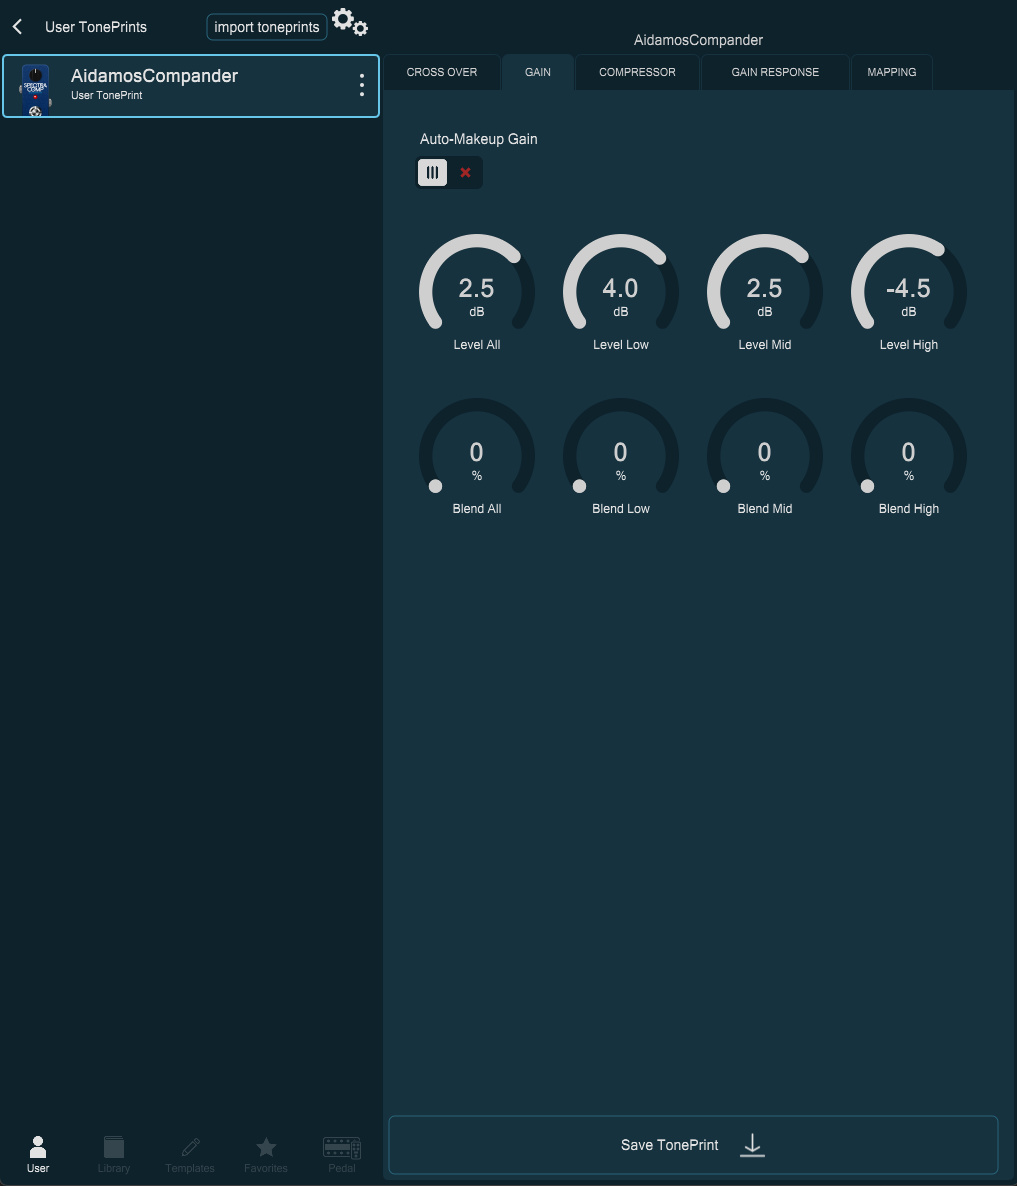The width and height of the screenshot is (1017, 1186).
Task: Enable Auto-Makeup Gain bars toggle
Action: point(433,172)
